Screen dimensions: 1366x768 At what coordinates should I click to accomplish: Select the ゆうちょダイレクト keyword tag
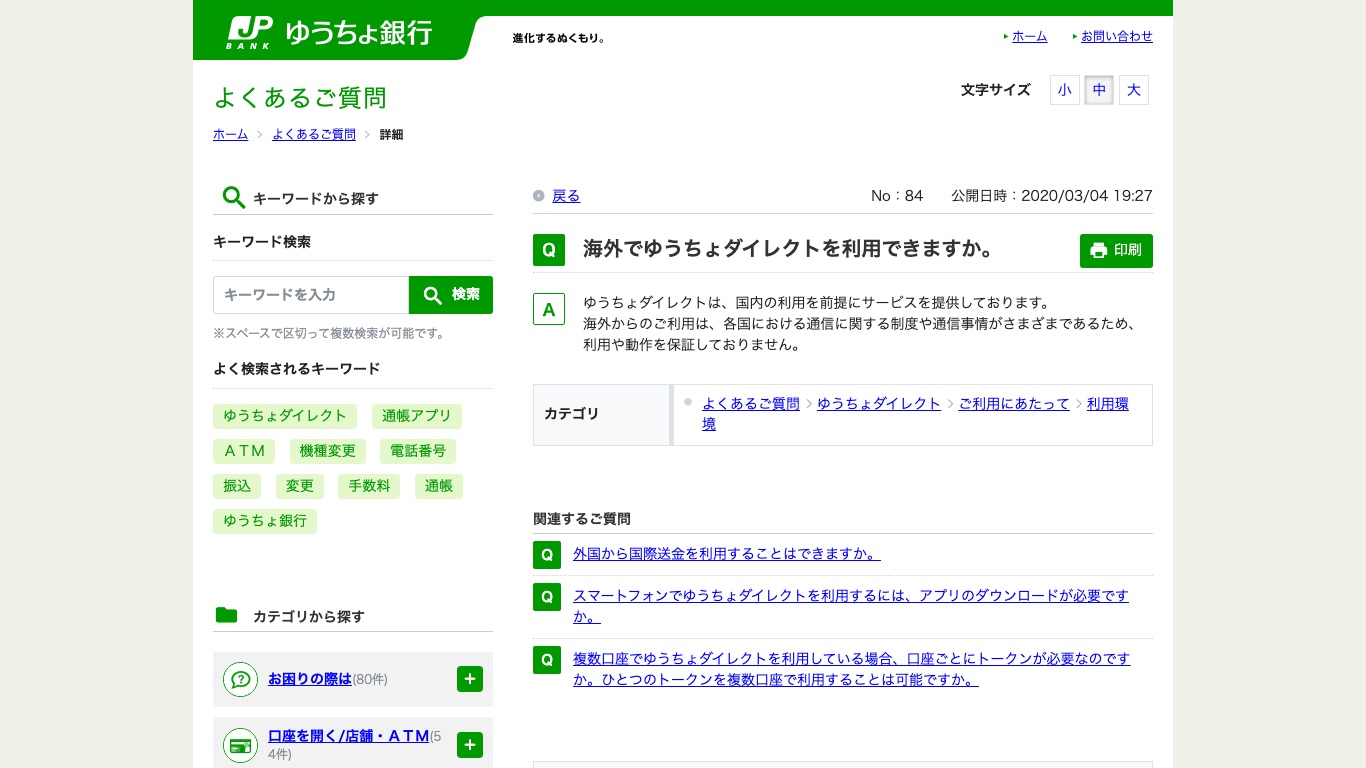[285, 416]
